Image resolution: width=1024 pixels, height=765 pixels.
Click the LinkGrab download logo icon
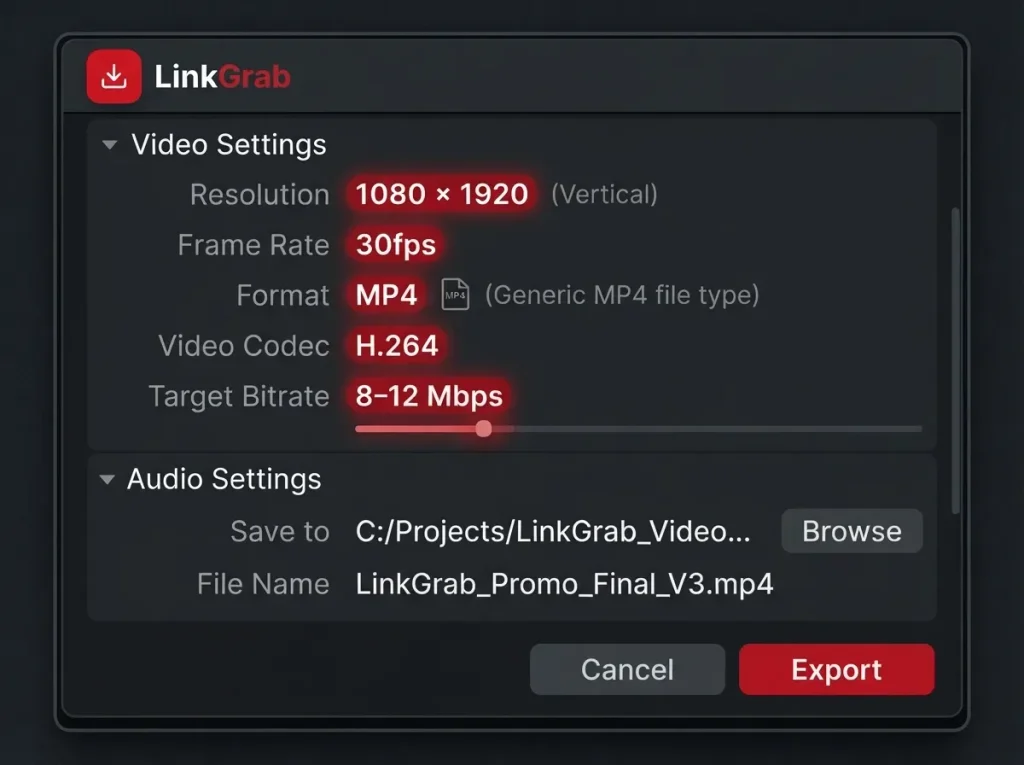tap(114, 76)
